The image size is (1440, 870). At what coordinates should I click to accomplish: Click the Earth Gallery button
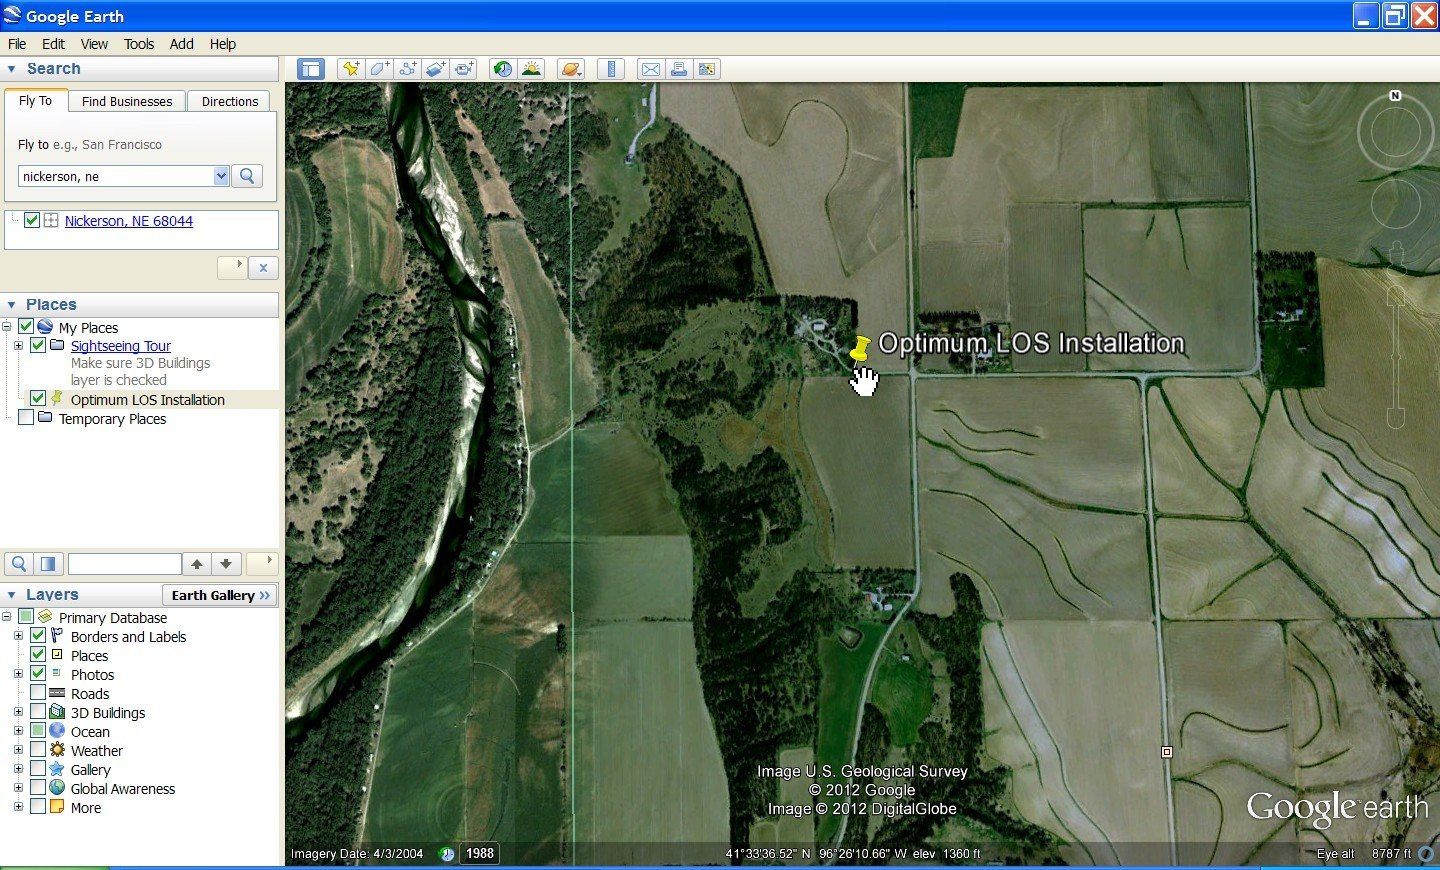220,595
